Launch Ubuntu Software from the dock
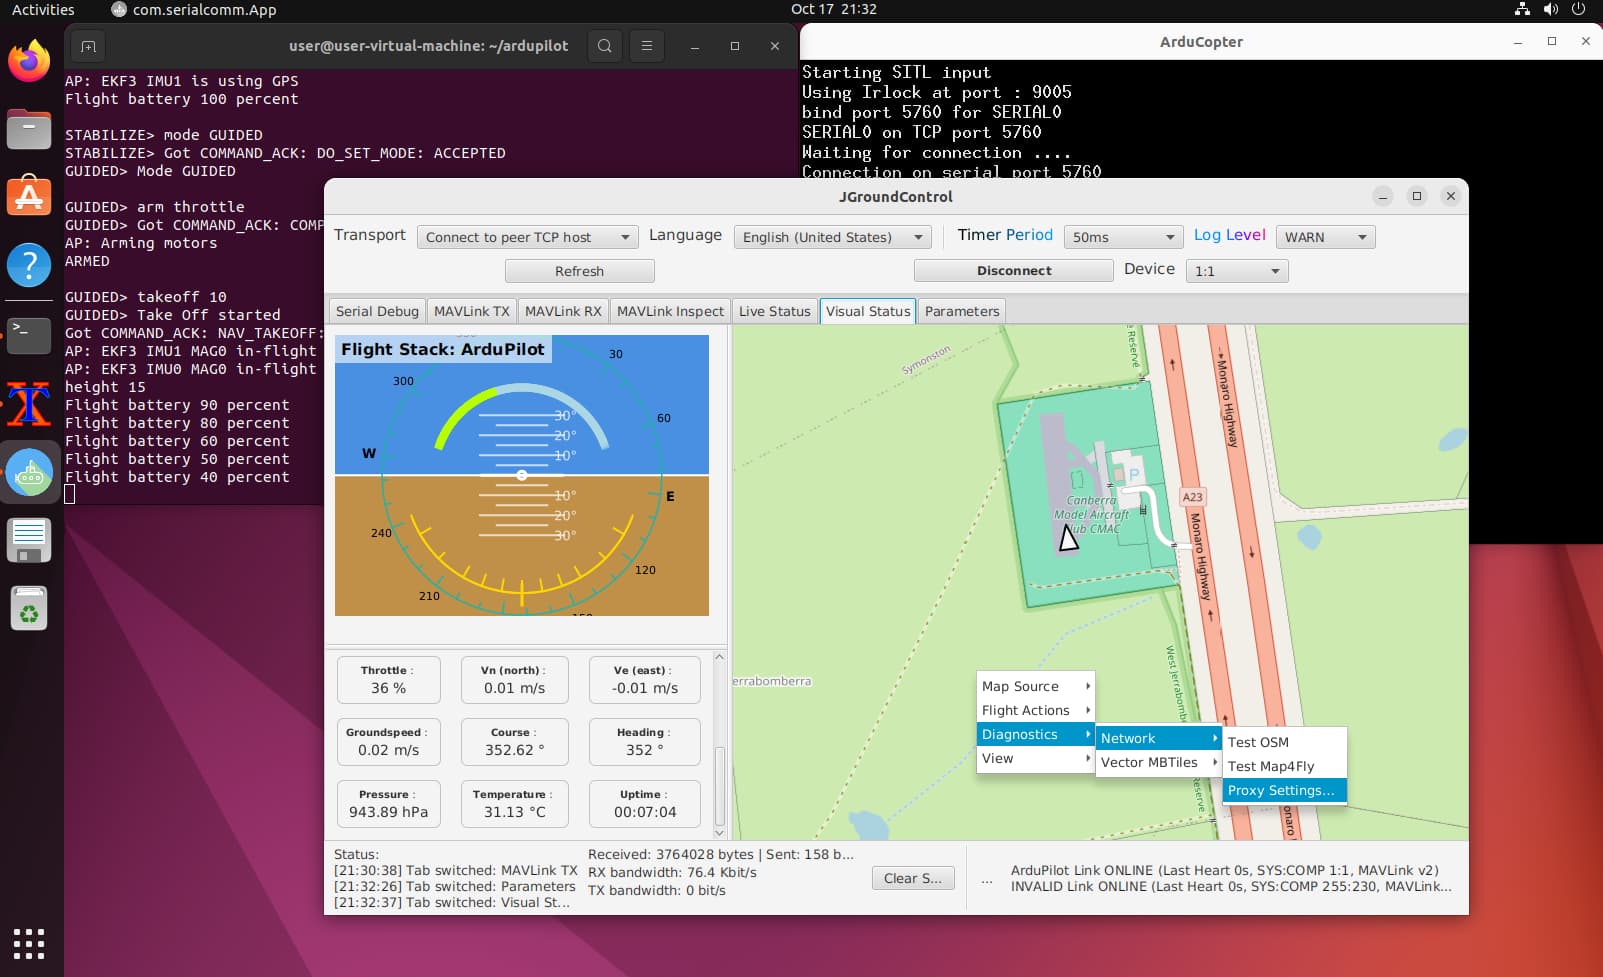This screenshot has height=977, width=1603. point(29,197)
